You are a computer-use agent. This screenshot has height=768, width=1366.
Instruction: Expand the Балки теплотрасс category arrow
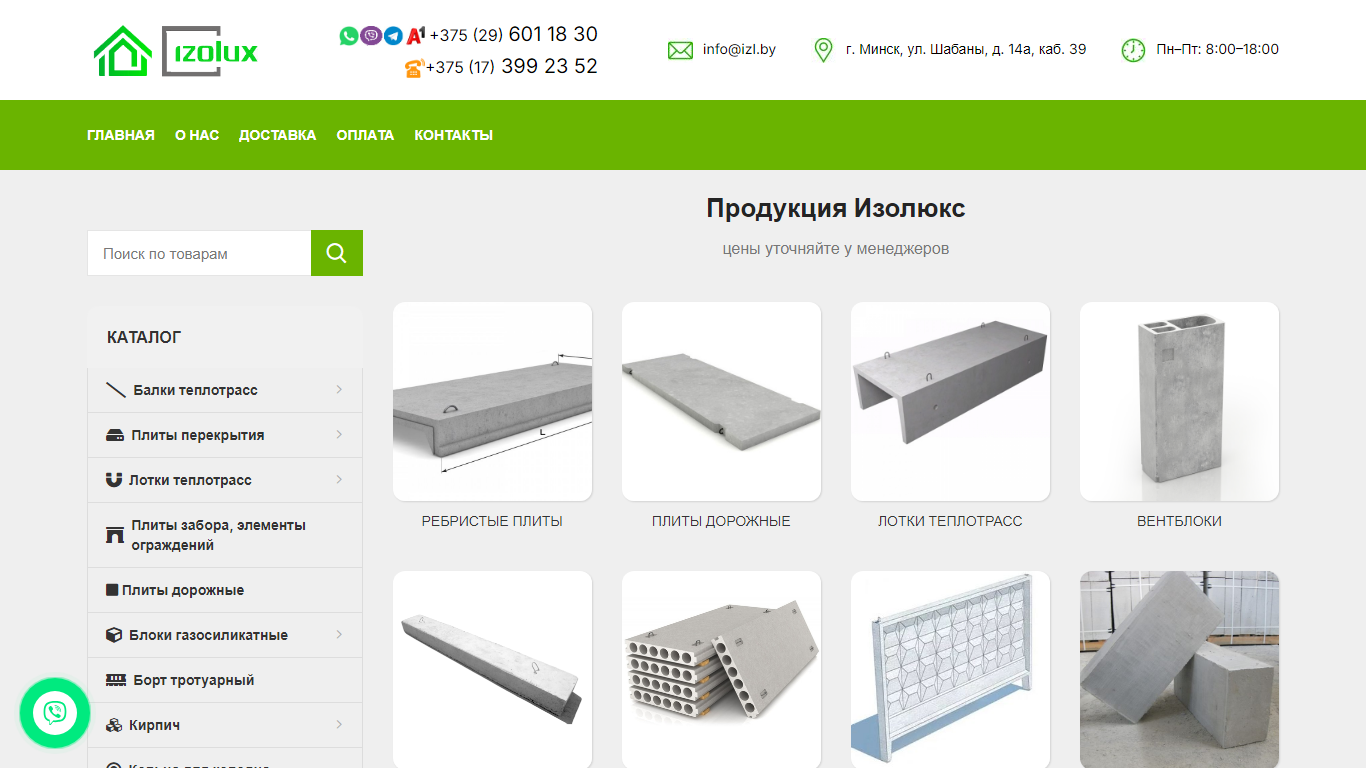coord(339,390)
